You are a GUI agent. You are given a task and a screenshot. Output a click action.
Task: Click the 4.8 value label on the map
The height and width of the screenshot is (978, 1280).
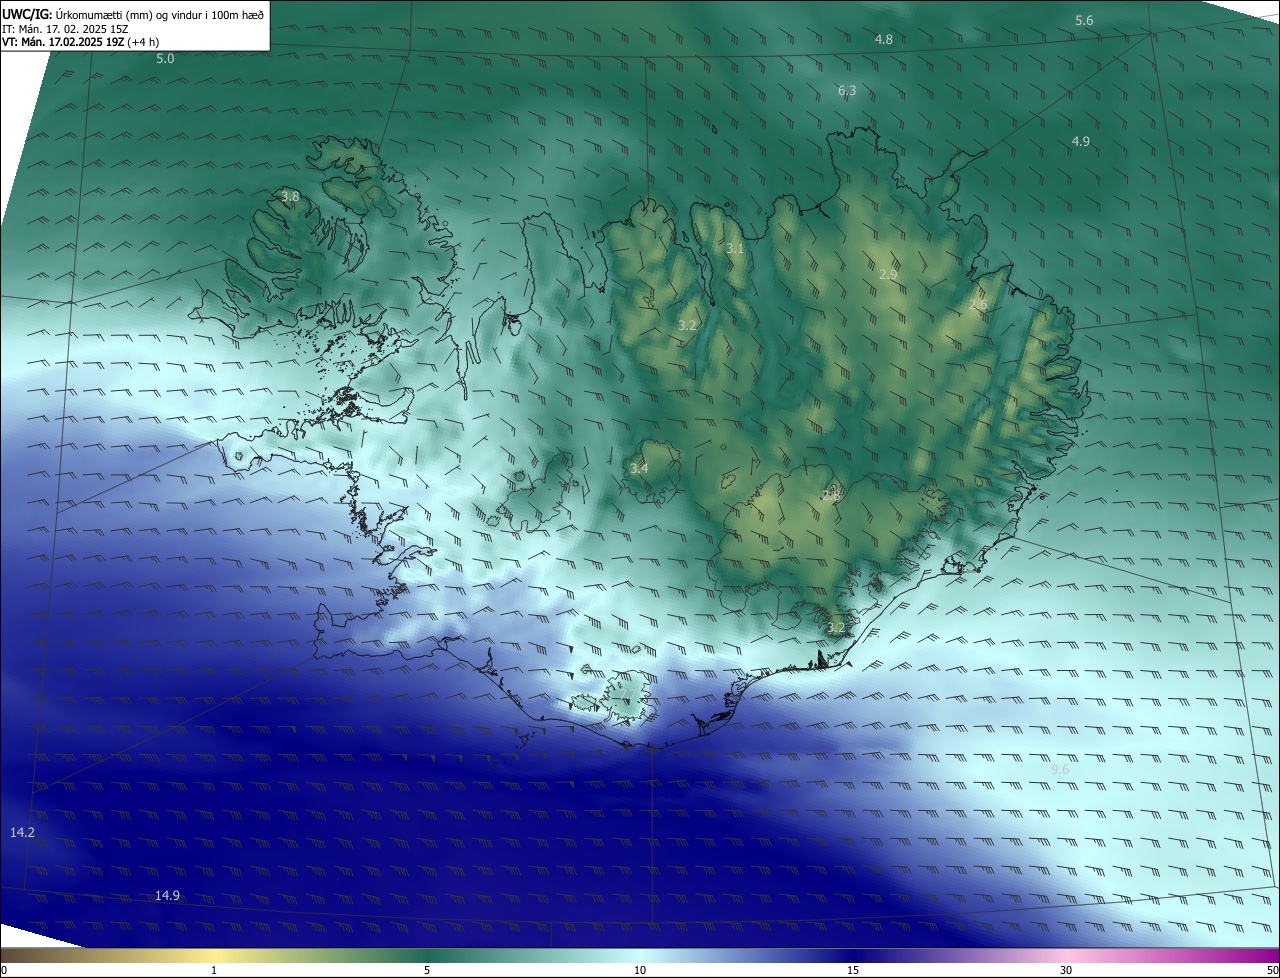884,39
